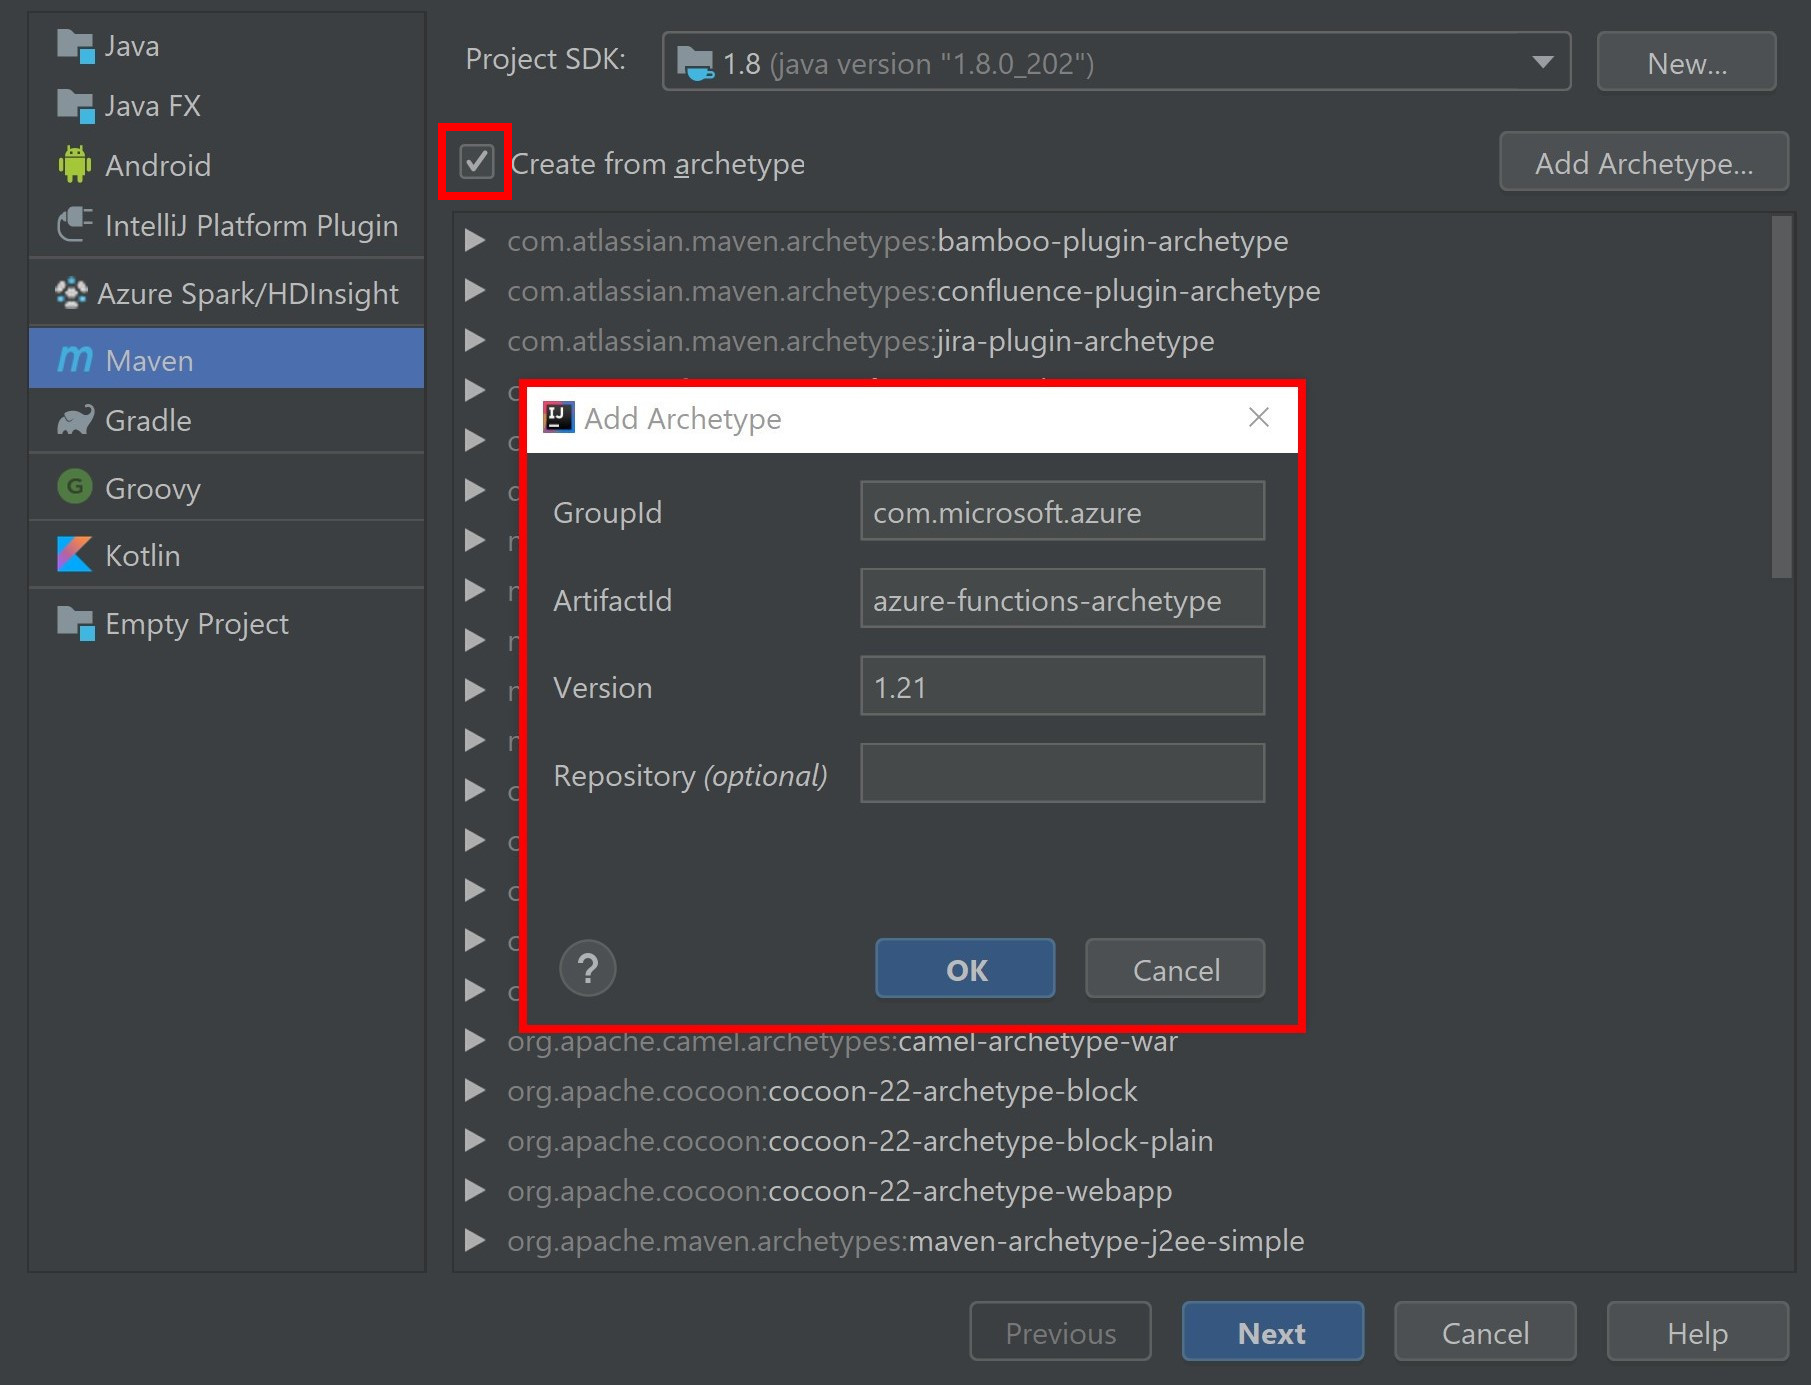Cancel the Add Archetype dialog
This screenshot has height=1385, width=1811.
tap(1175, 968)
